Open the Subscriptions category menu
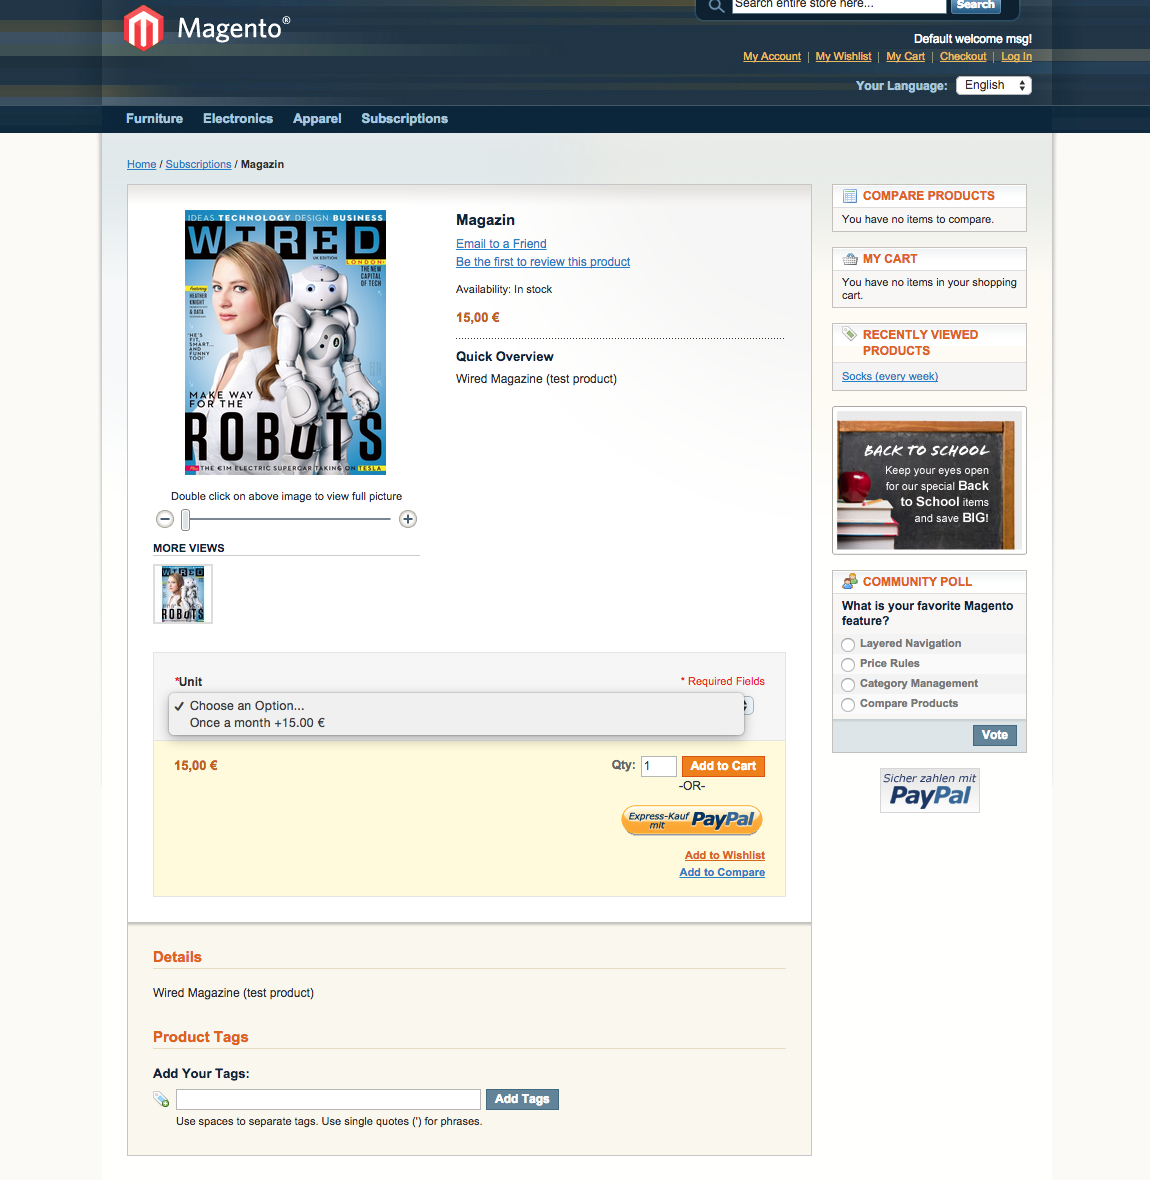This screenshot has width=1150, height=1180. click(x=404, y=118)
